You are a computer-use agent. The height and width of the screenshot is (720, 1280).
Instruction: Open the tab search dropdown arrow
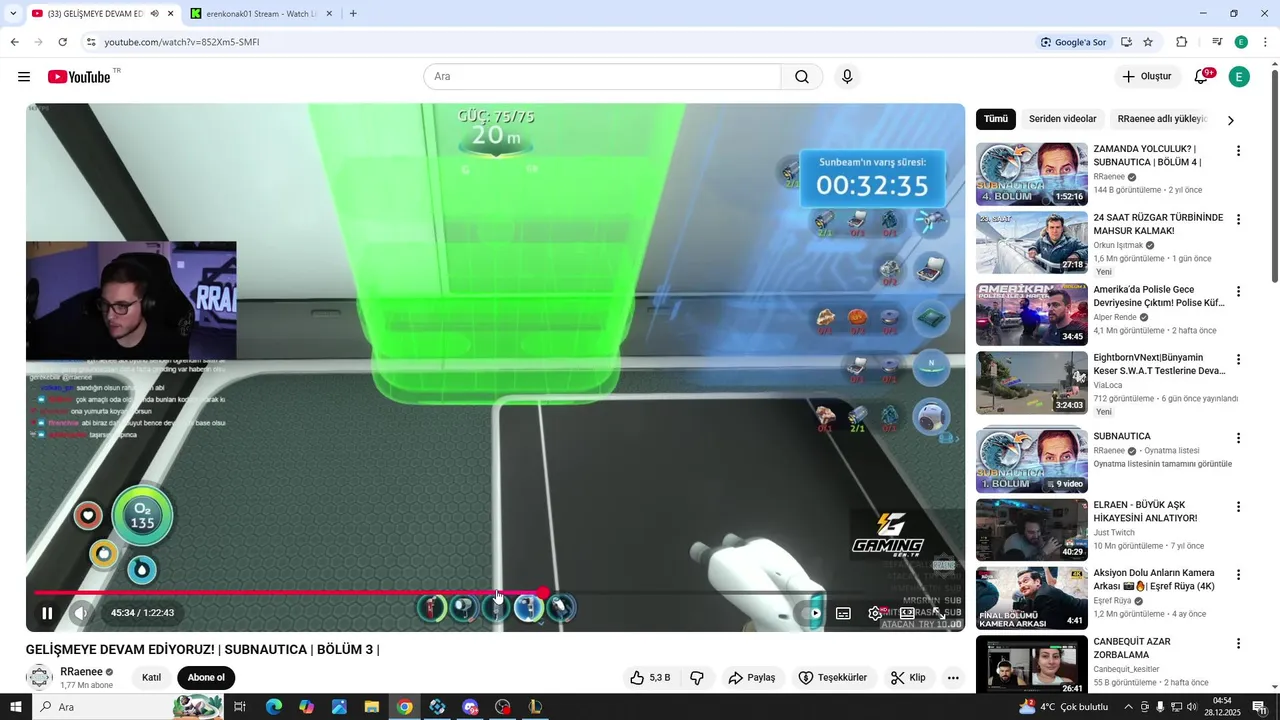13,14
